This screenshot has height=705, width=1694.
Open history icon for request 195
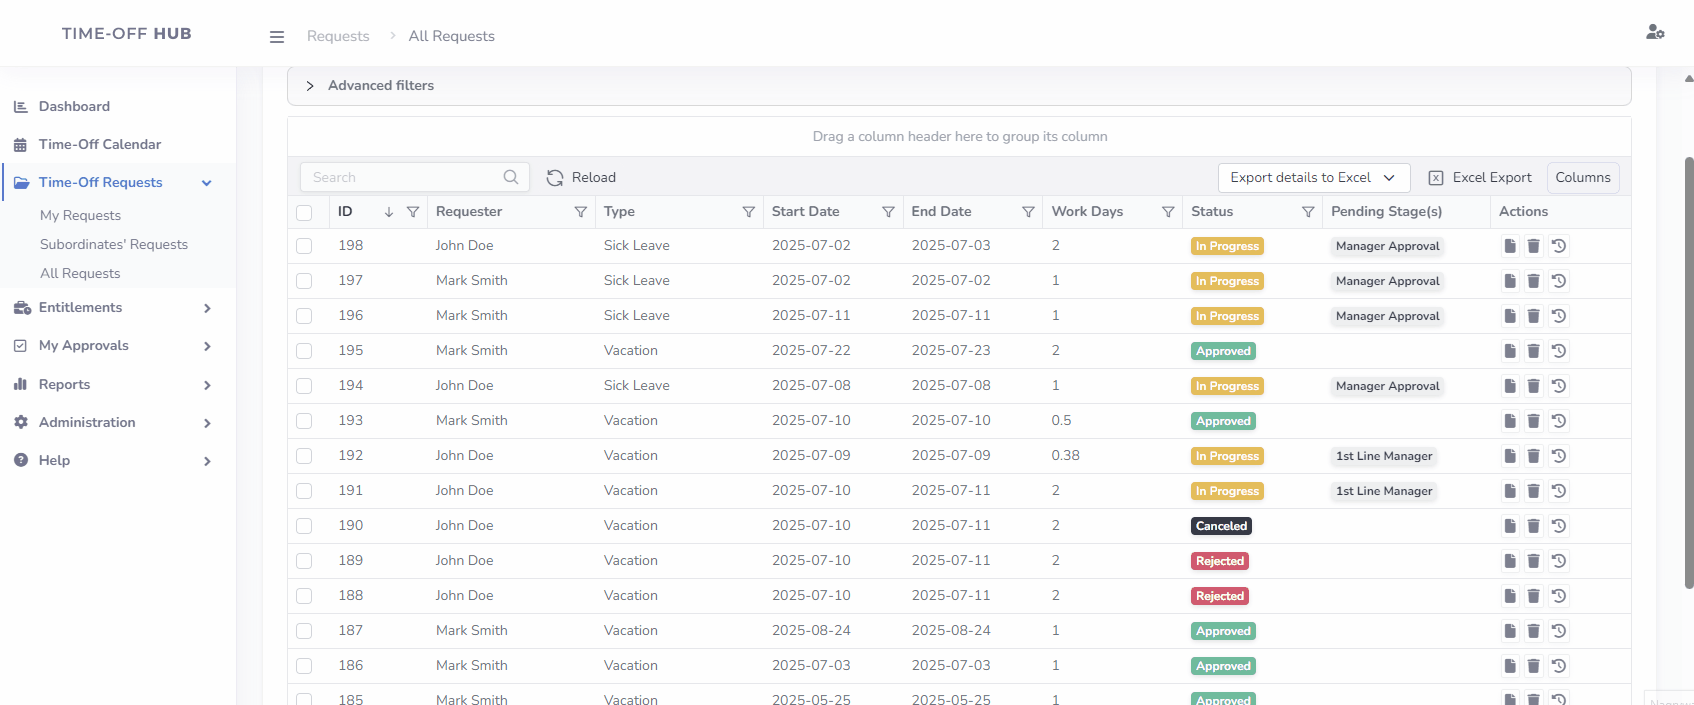[1559, 351]
